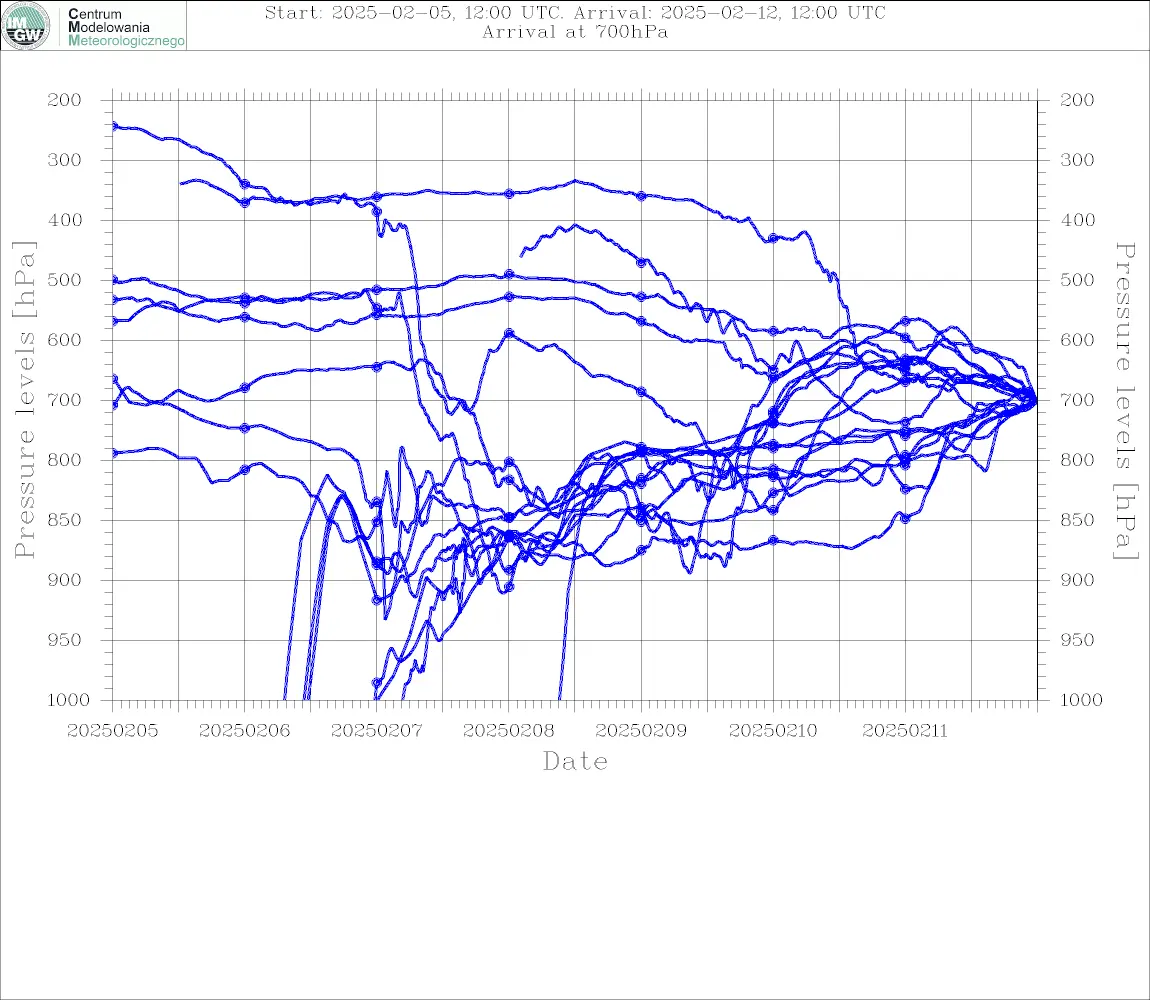Click the right axis 1000 label

1081,700
